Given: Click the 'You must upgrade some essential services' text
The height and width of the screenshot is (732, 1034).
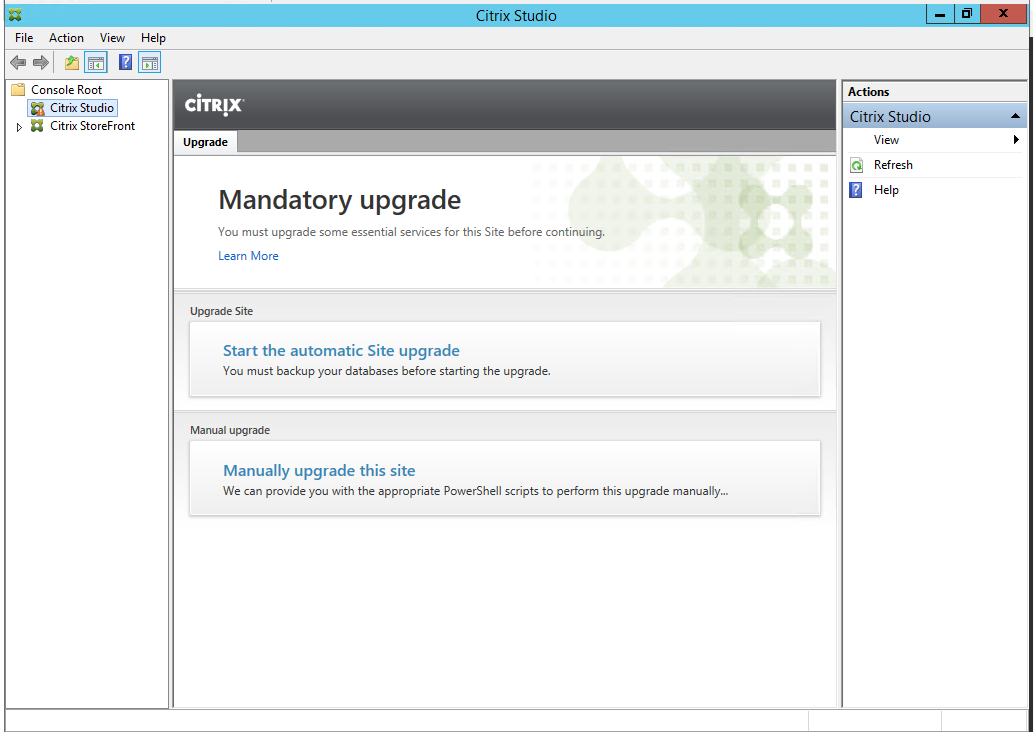Looking at the screenshot, I should (x=411, y=232).
